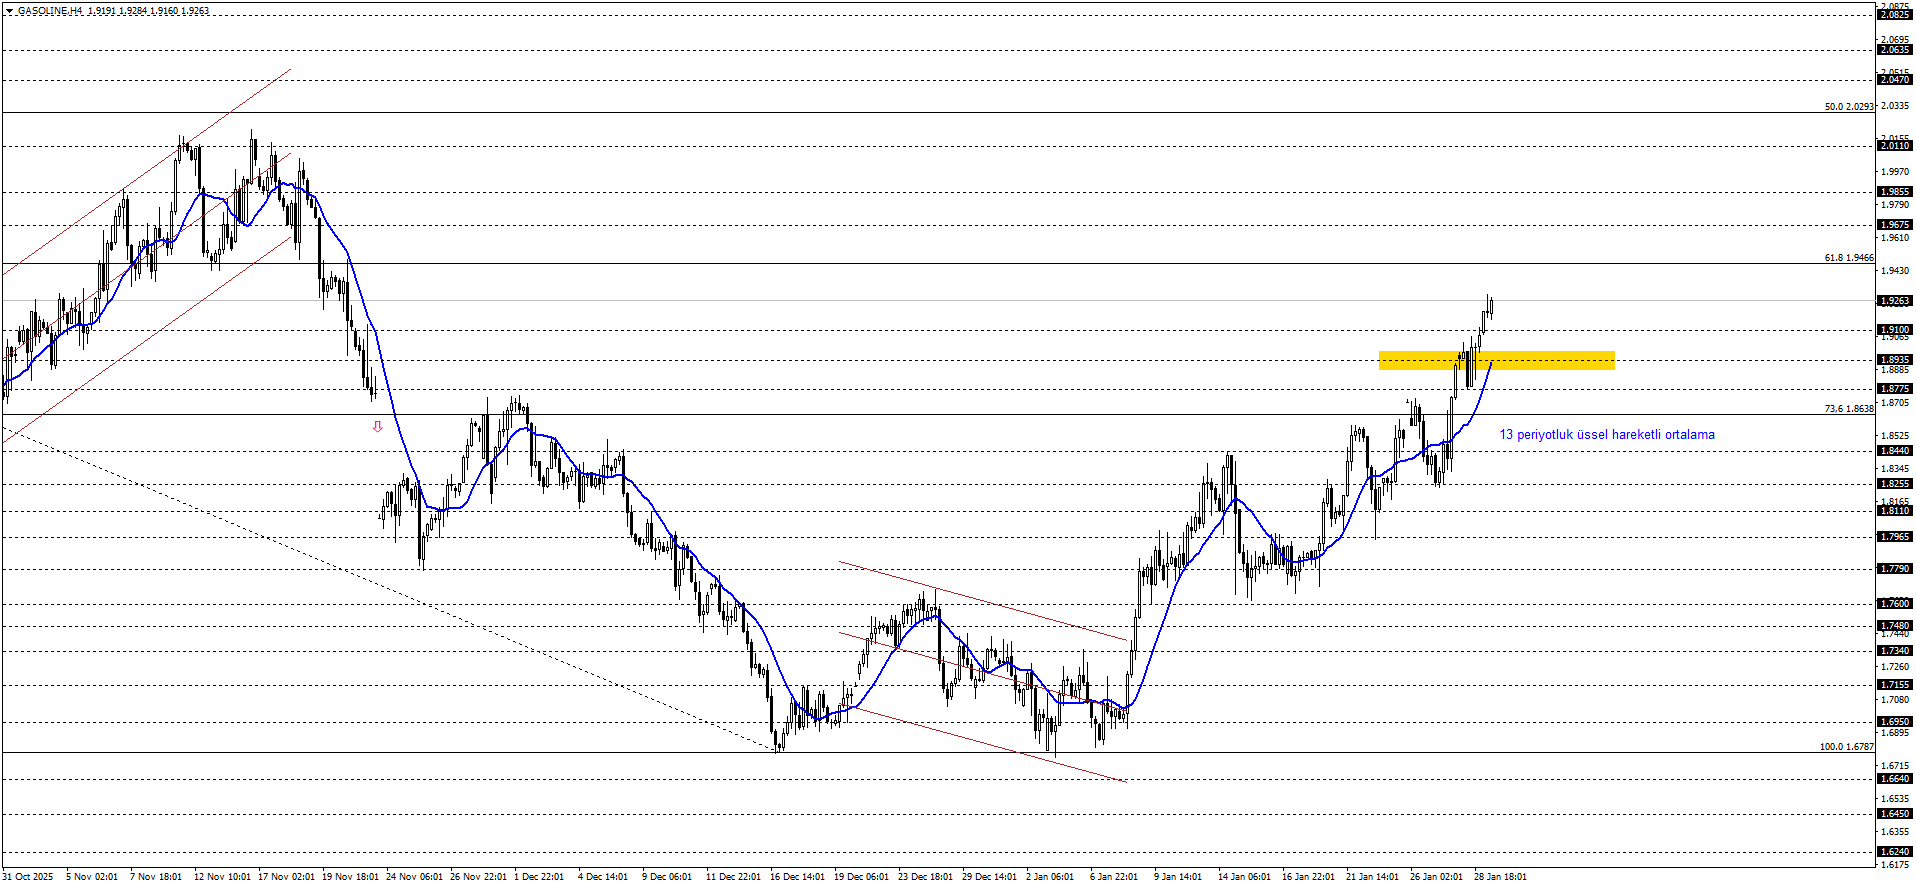Click the '28 Jan 18:01' date on time axis

point(1500,877)
